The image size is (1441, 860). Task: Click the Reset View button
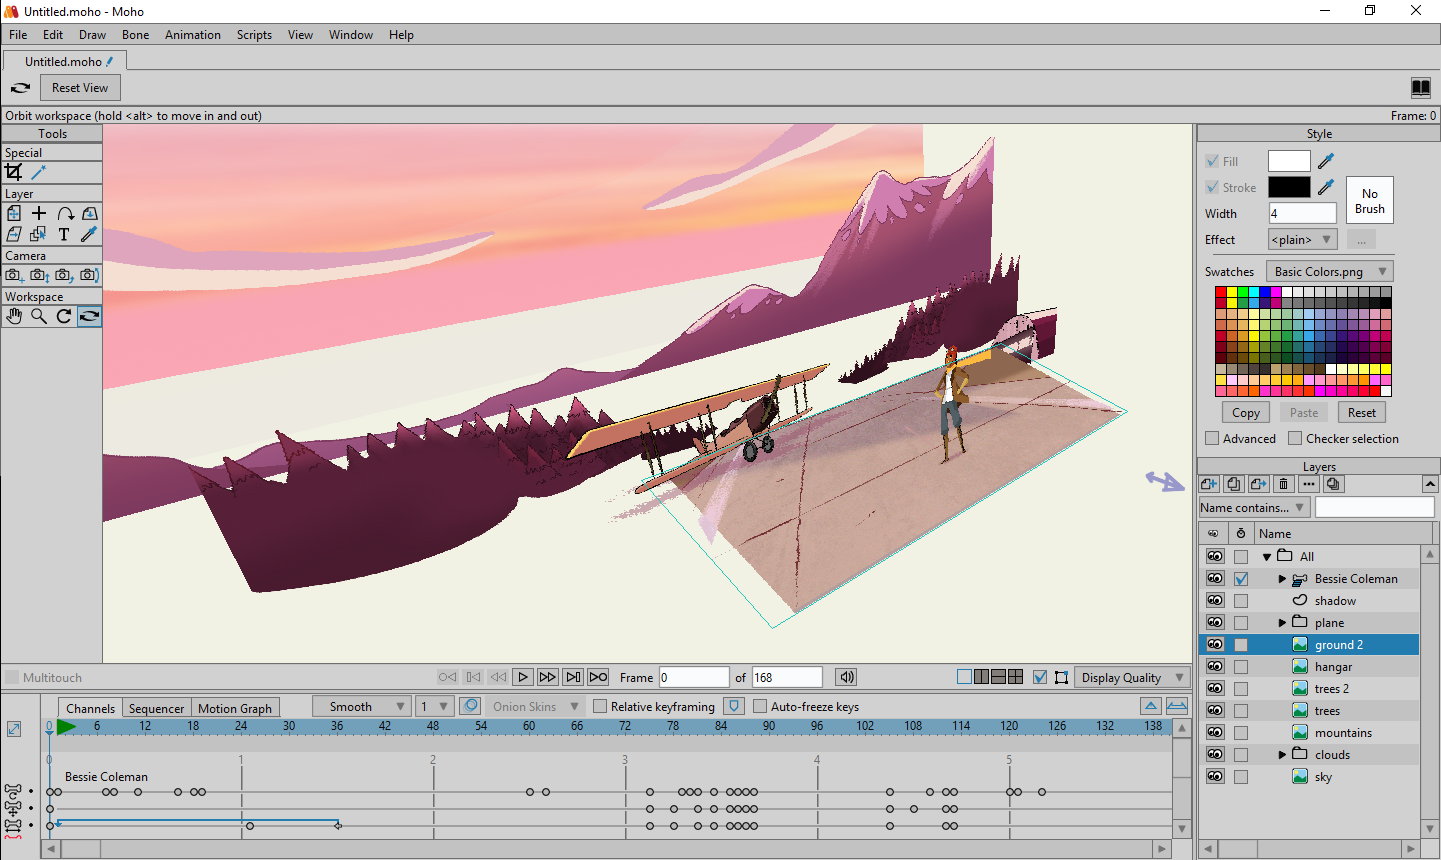[79, 87]
